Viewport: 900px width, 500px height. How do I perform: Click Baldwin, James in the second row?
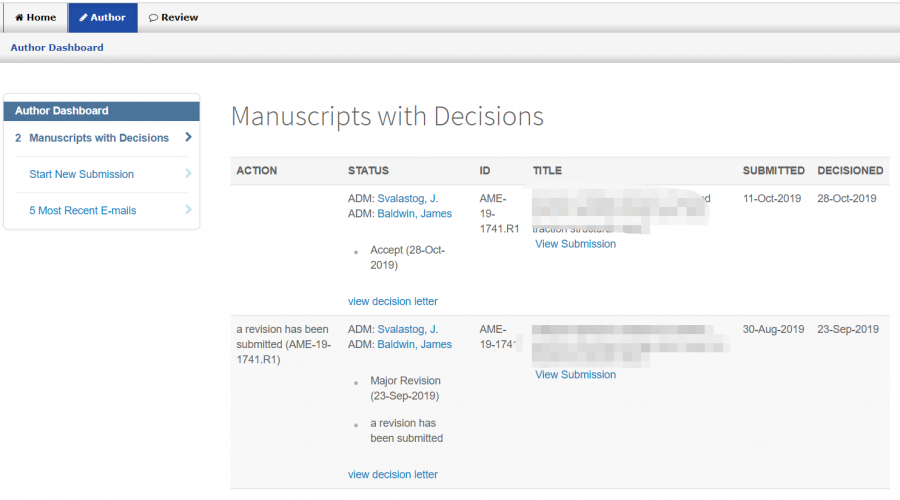[414, 344]
